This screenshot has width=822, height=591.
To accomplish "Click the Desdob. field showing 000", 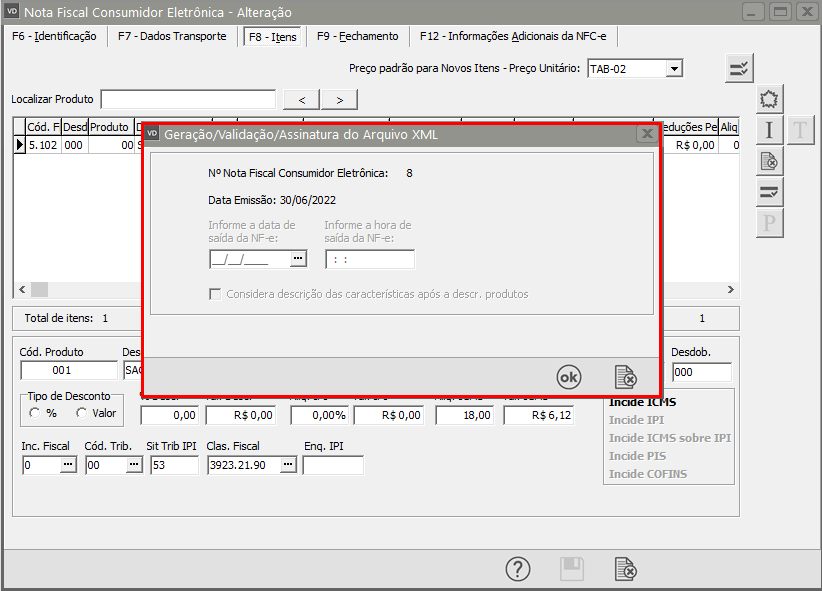I will coord(701,372).
